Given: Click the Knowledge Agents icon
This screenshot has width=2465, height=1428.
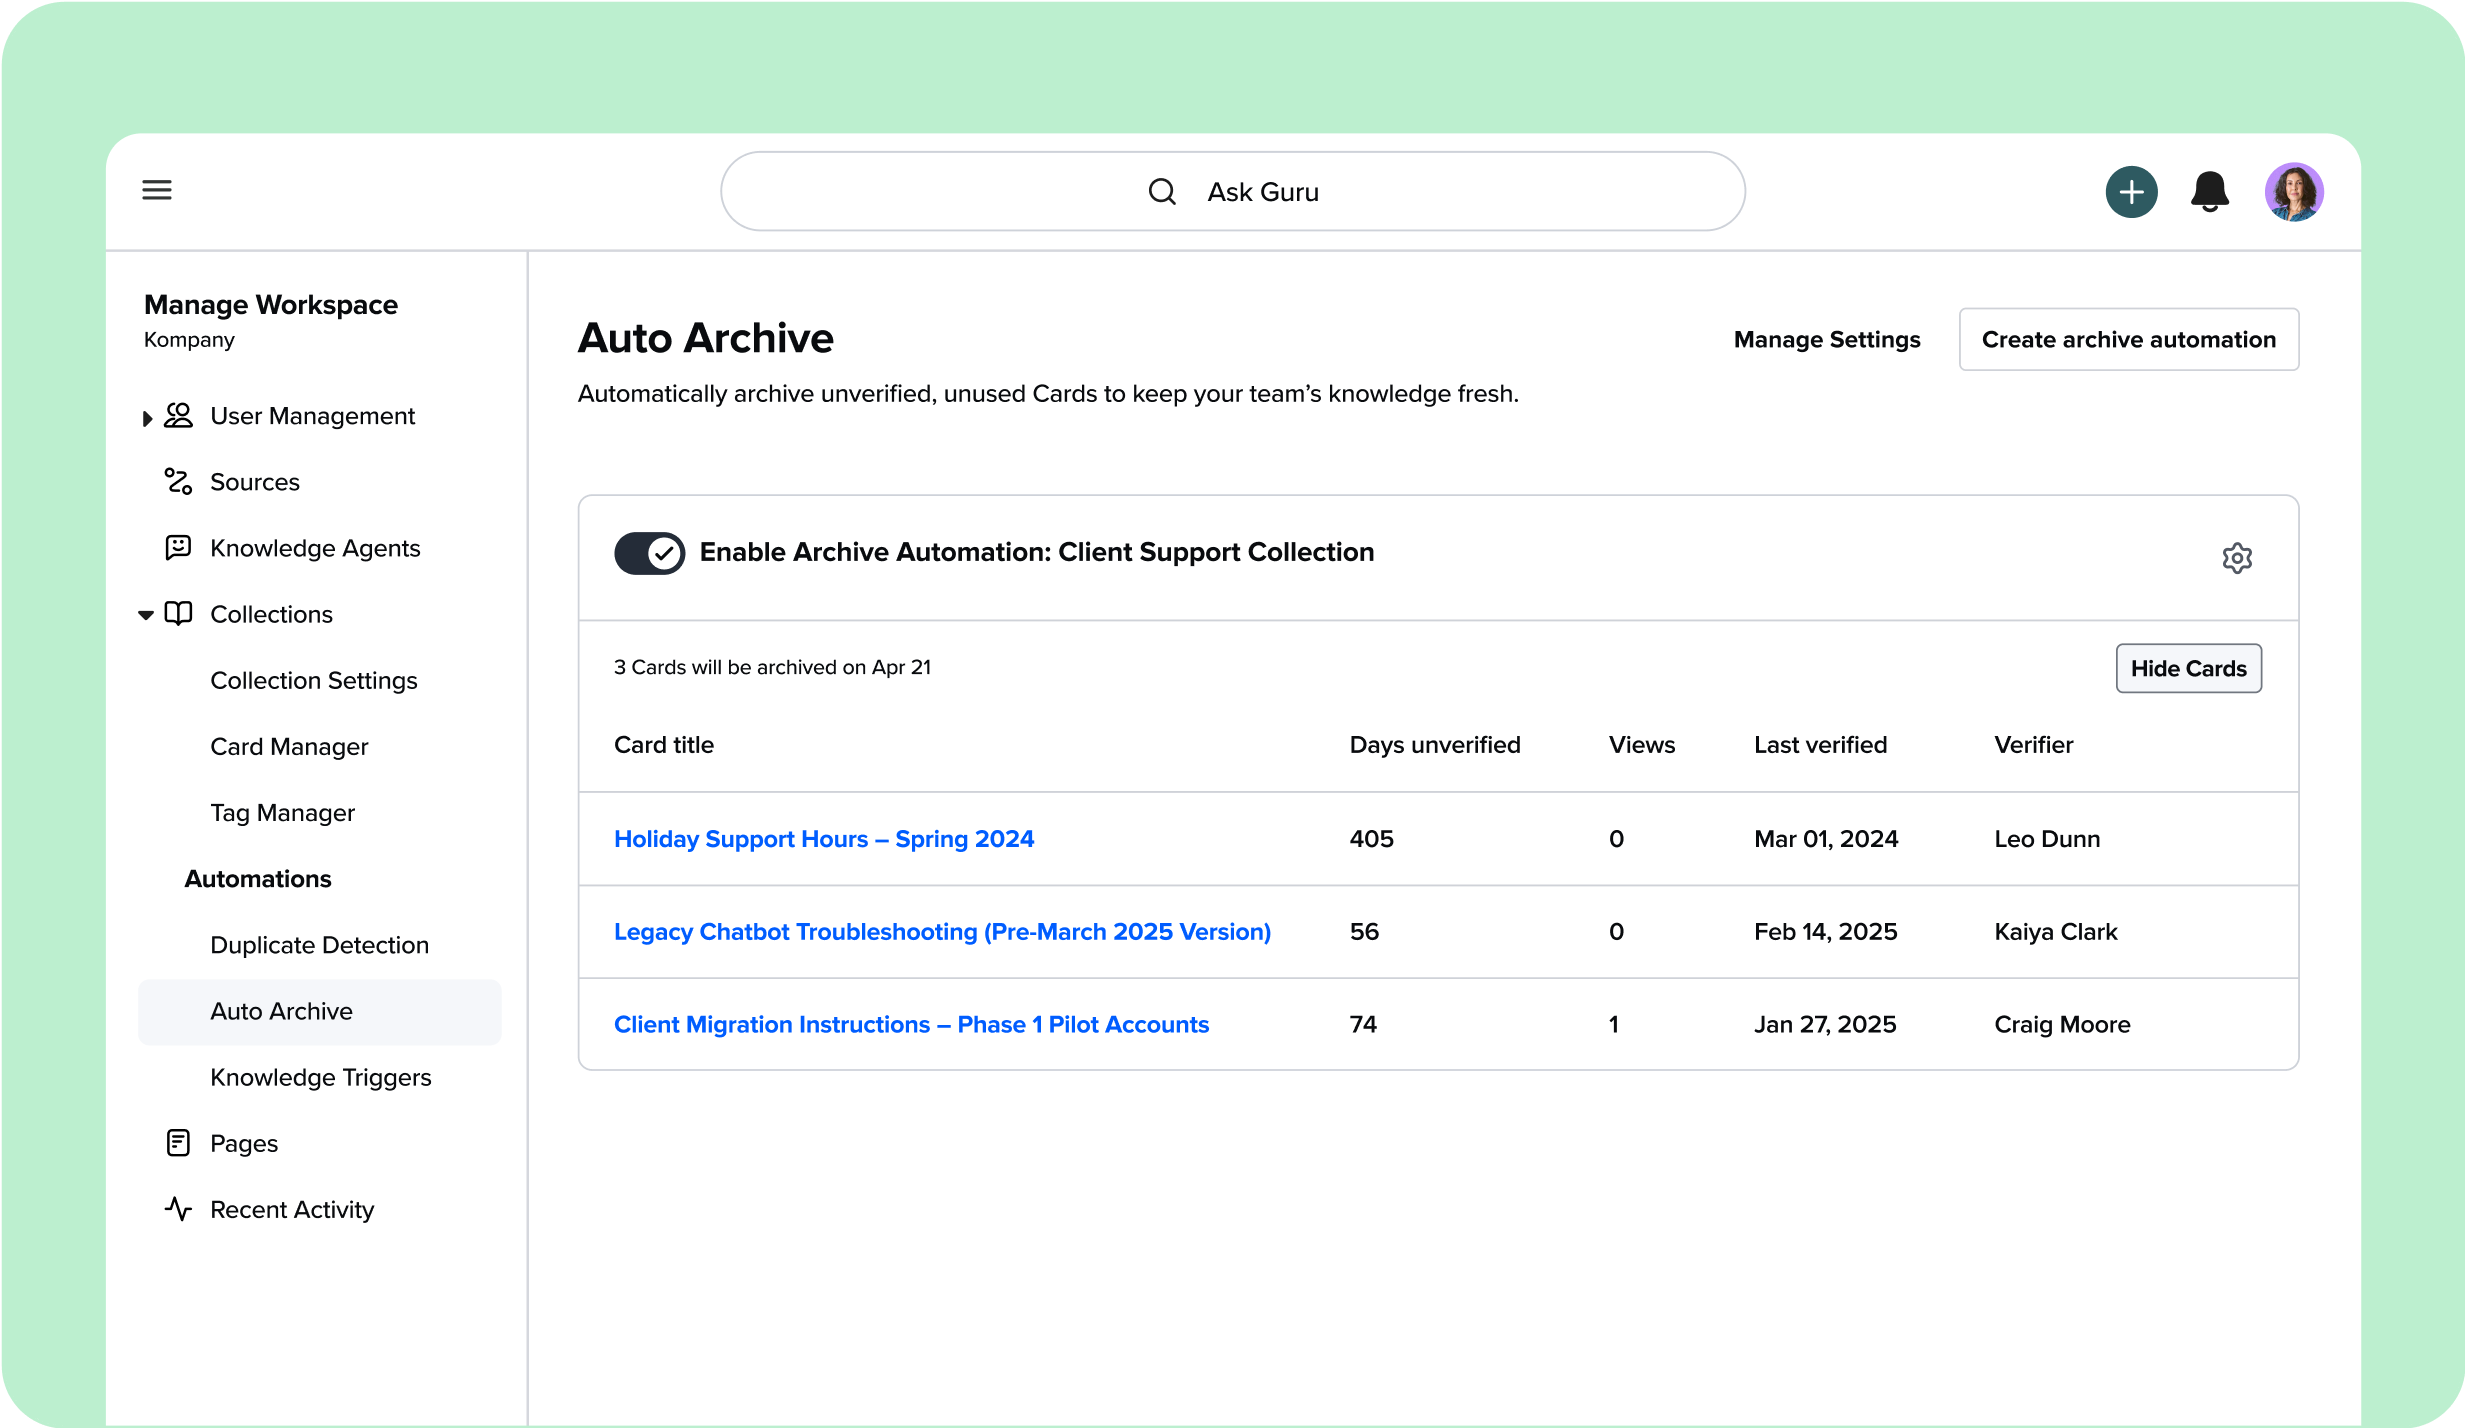Looking at the screenshot, I should pos(178,548).
